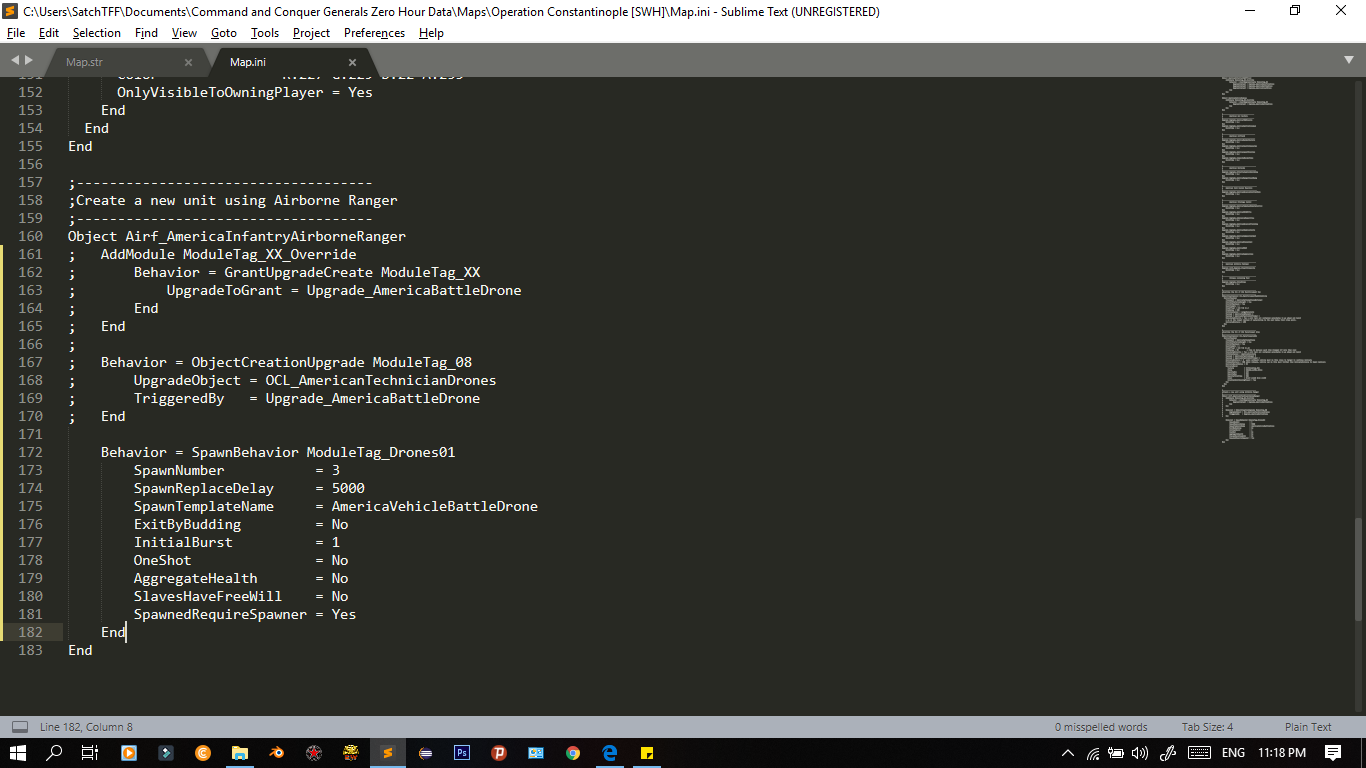
Task: Open the tab overflow dropdown arrow
Action: (1351, 60)
